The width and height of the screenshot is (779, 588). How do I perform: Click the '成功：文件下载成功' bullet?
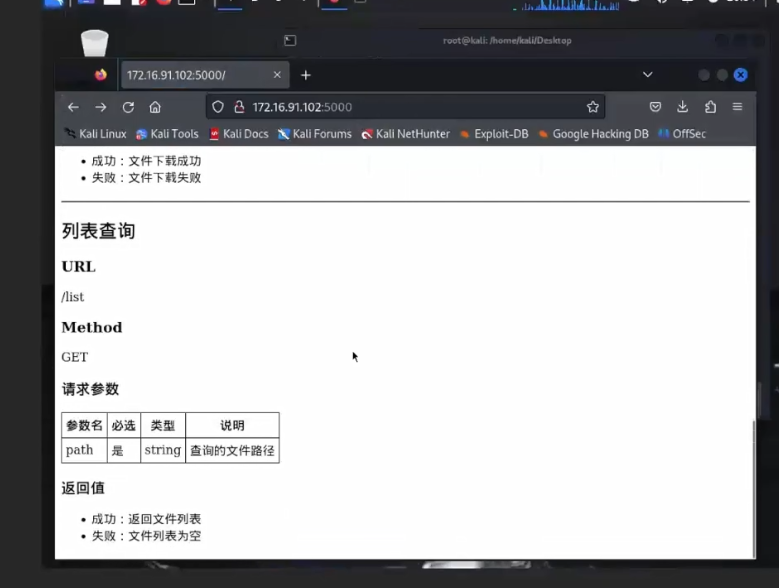point(146,161)
